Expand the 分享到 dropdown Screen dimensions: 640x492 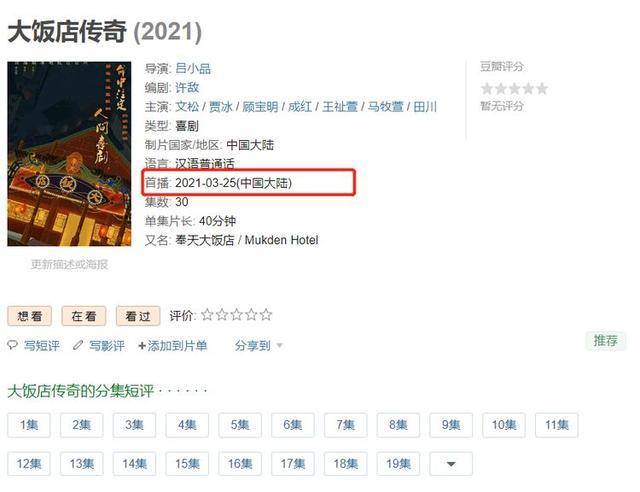tap(258, 346)
